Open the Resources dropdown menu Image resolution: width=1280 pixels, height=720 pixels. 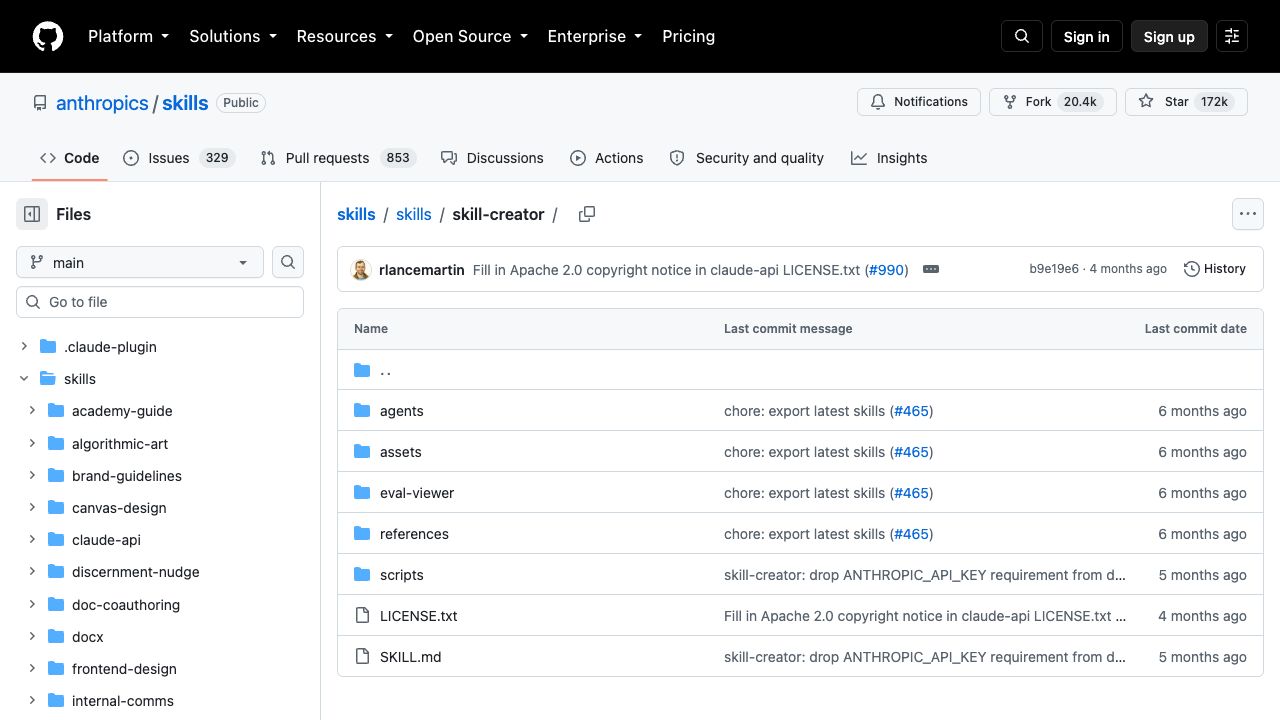tap(344, 36)
